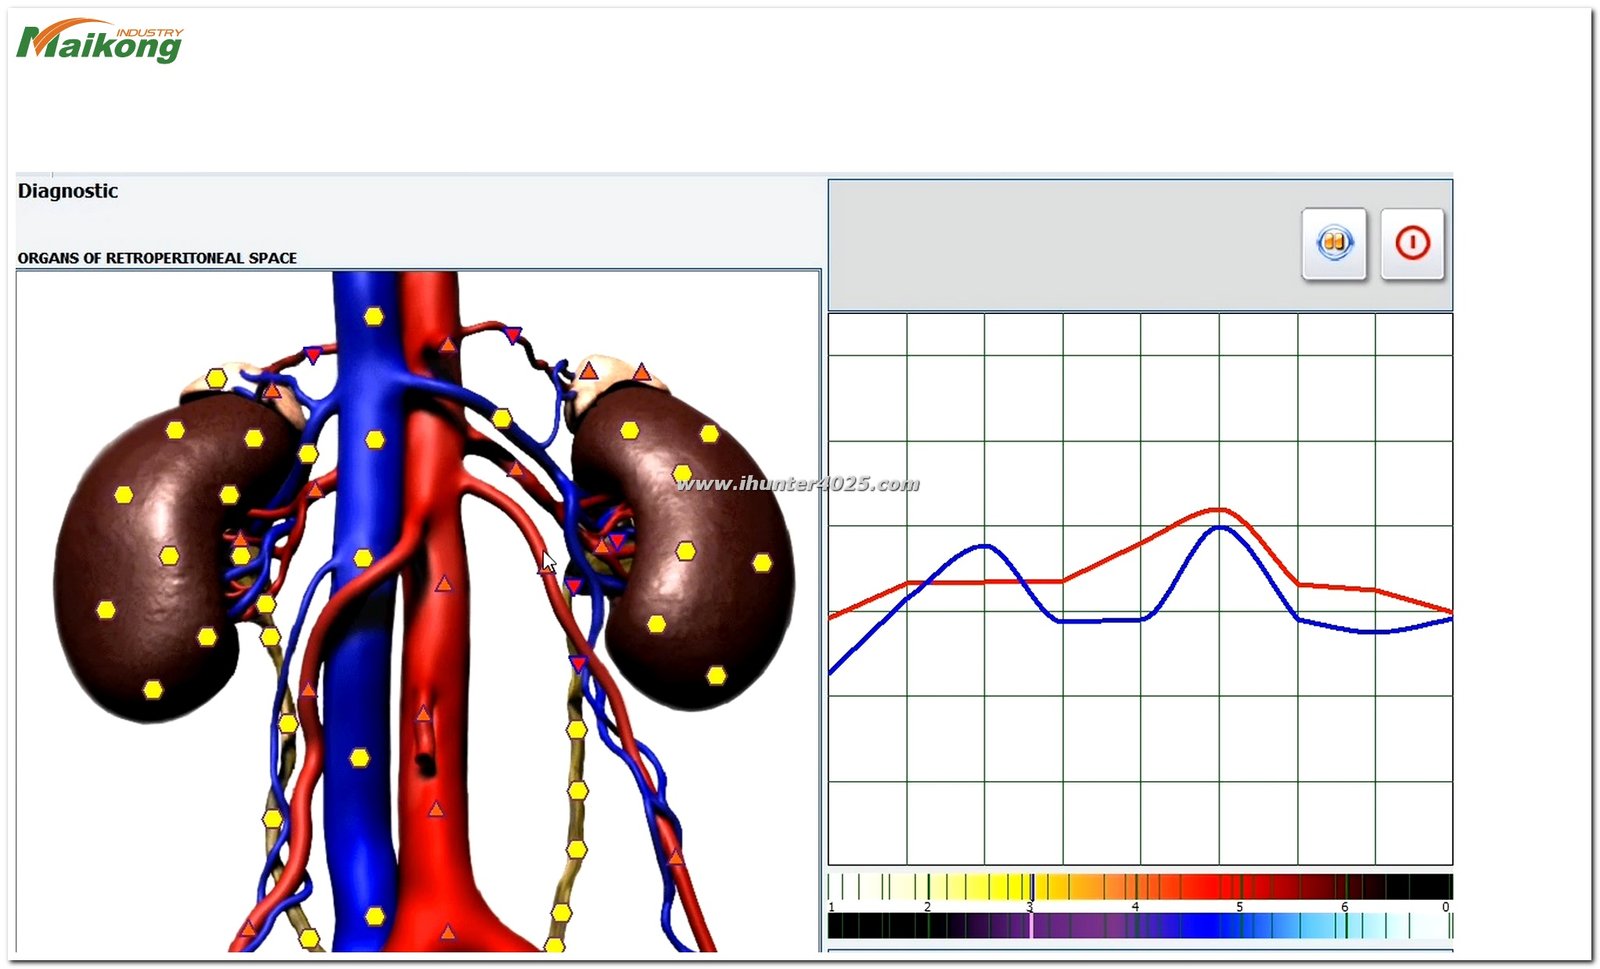Click lowest yellow marker on the left kidney

[x=153, y=689]
